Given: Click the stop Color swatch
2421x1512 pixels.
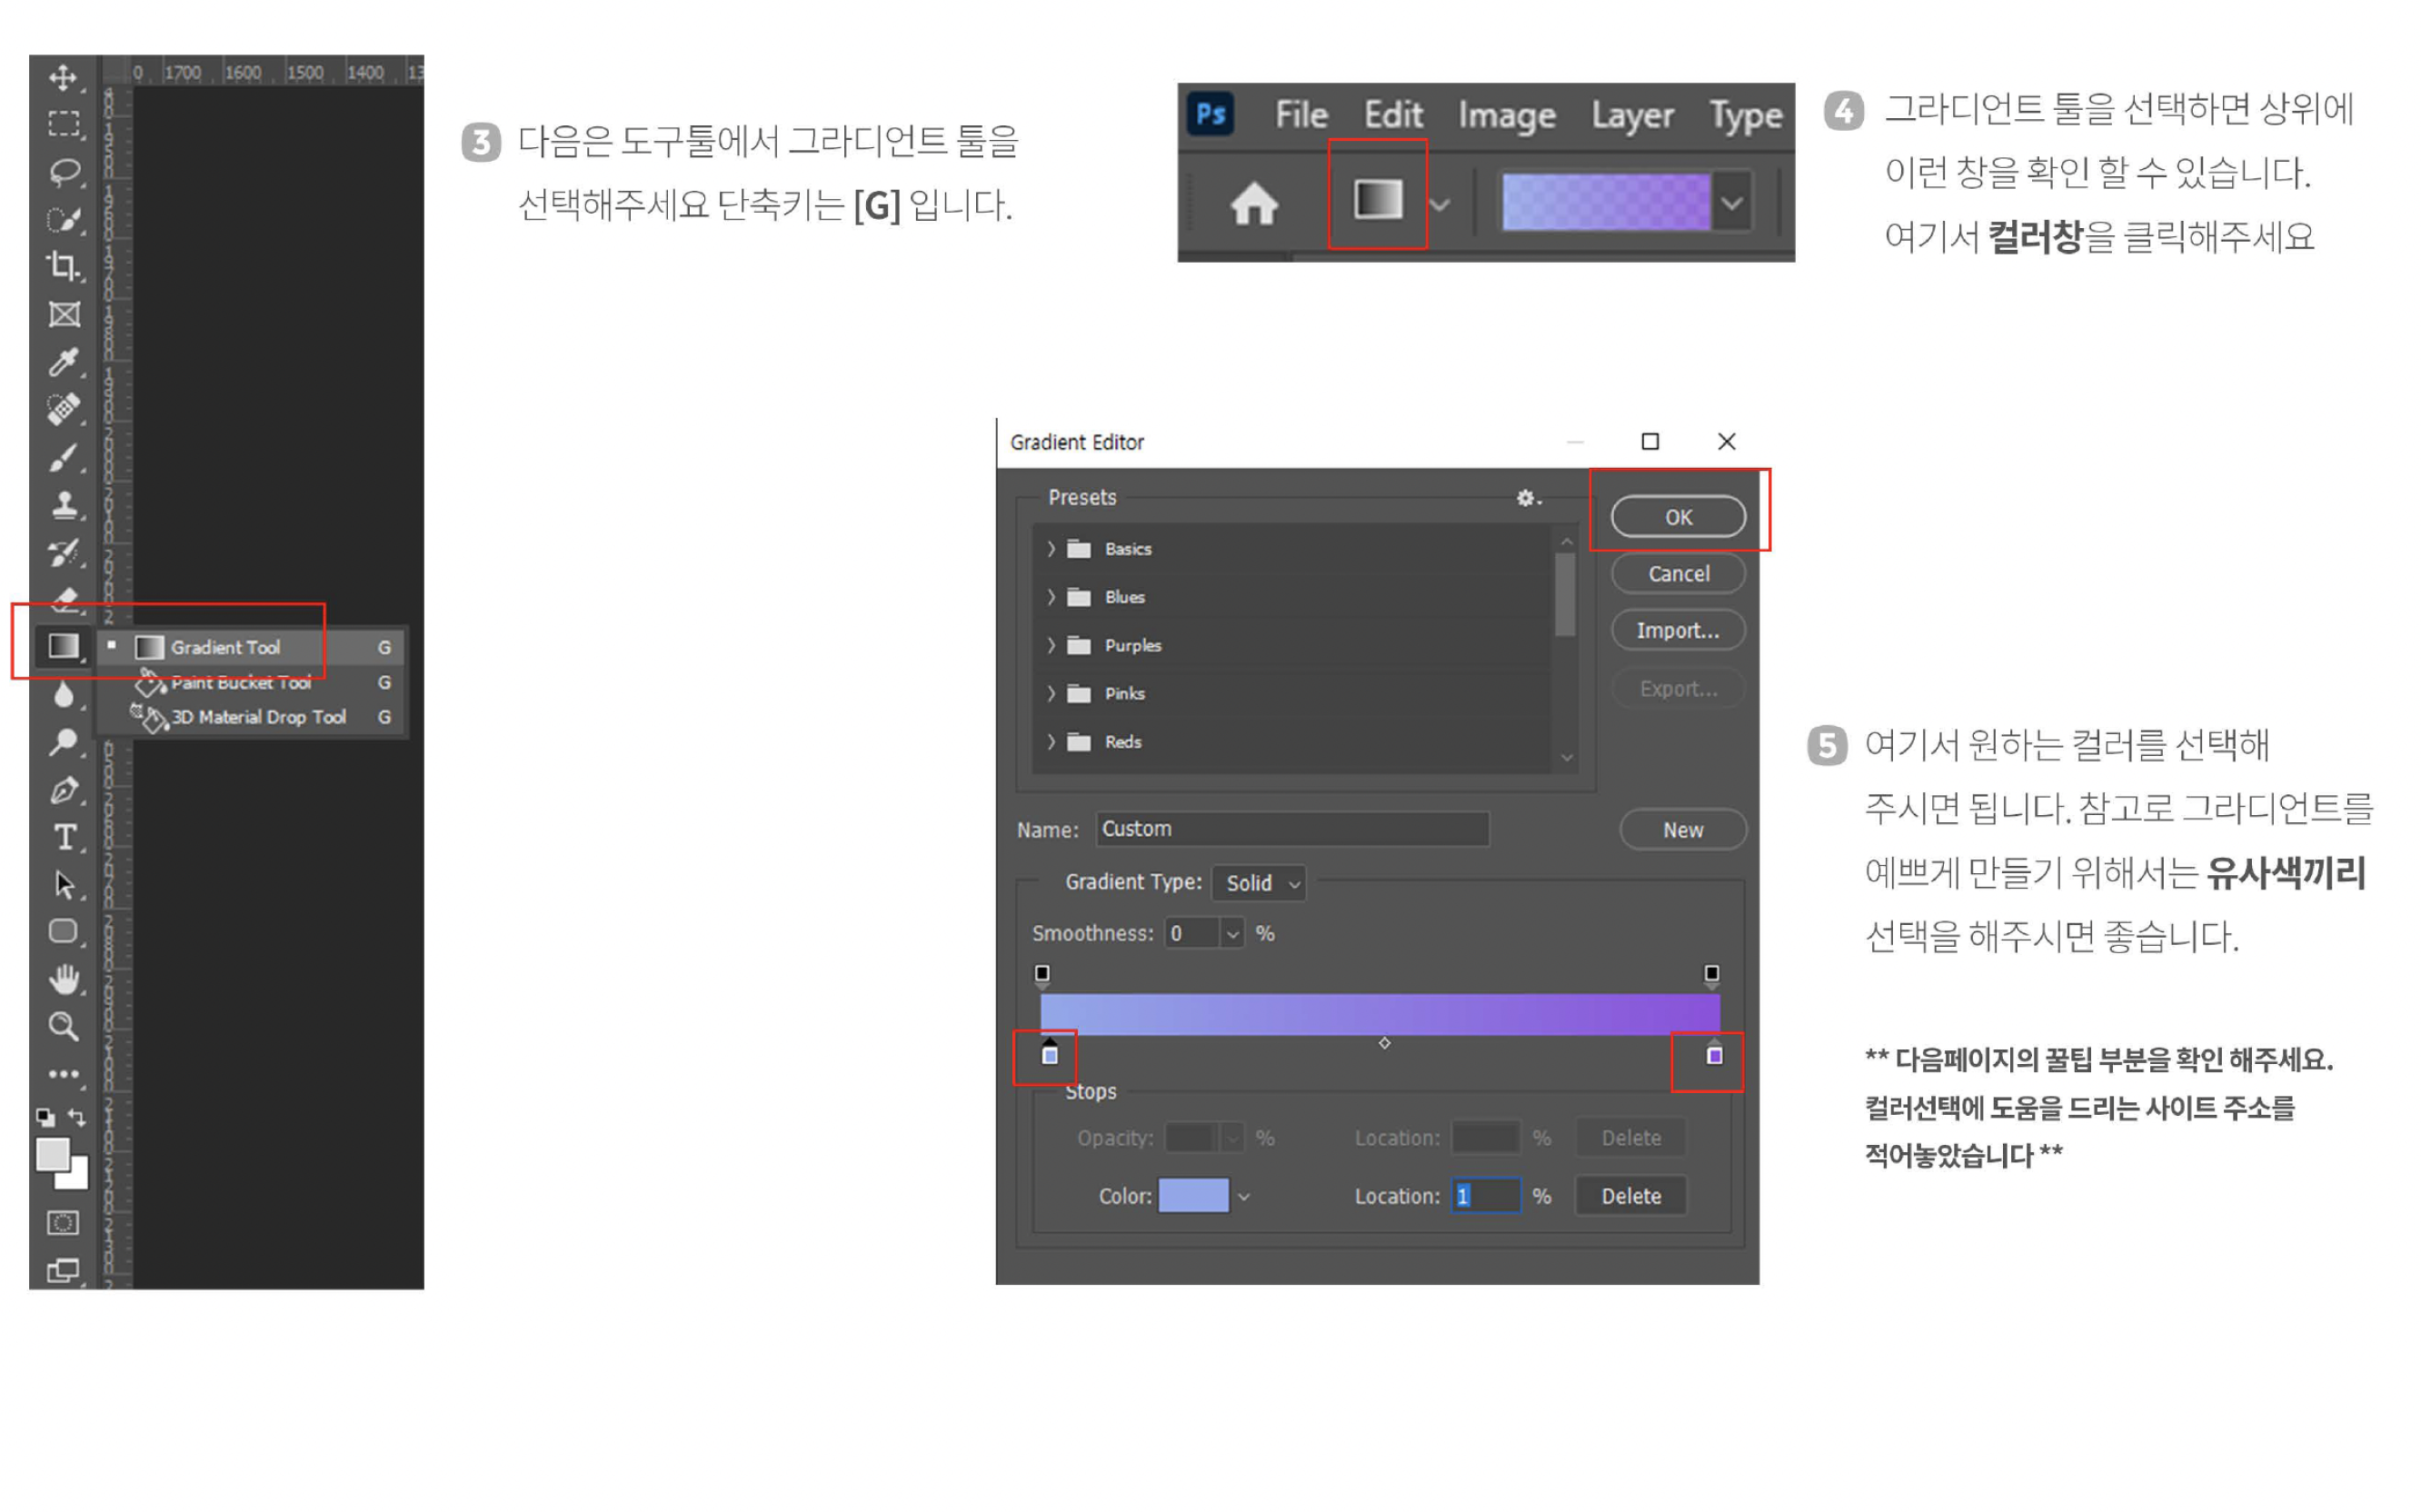Looking at the screenshot, I should click(x=1192, y=1195).
